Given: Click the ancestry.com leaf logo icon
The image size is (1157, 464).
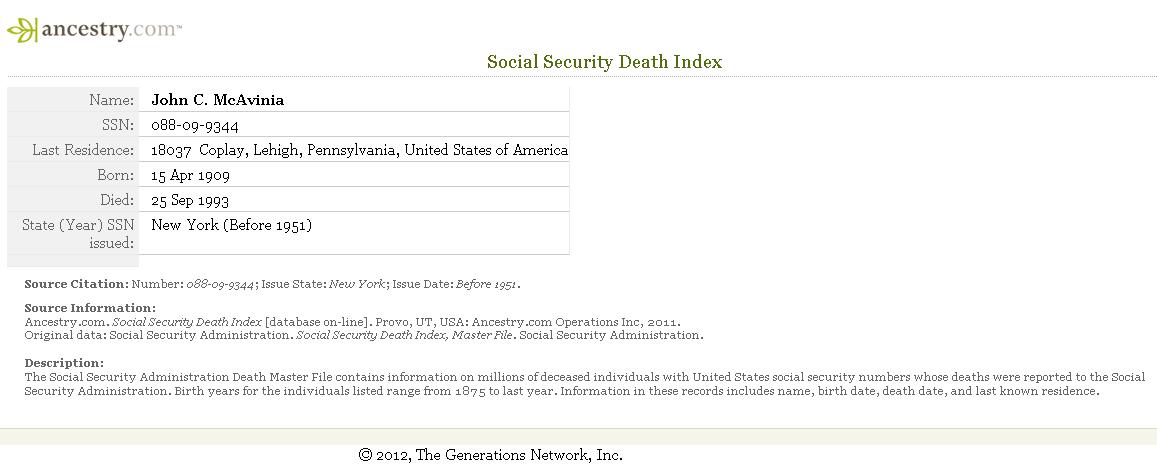Looking at the screenshot, I should (21, 30).
